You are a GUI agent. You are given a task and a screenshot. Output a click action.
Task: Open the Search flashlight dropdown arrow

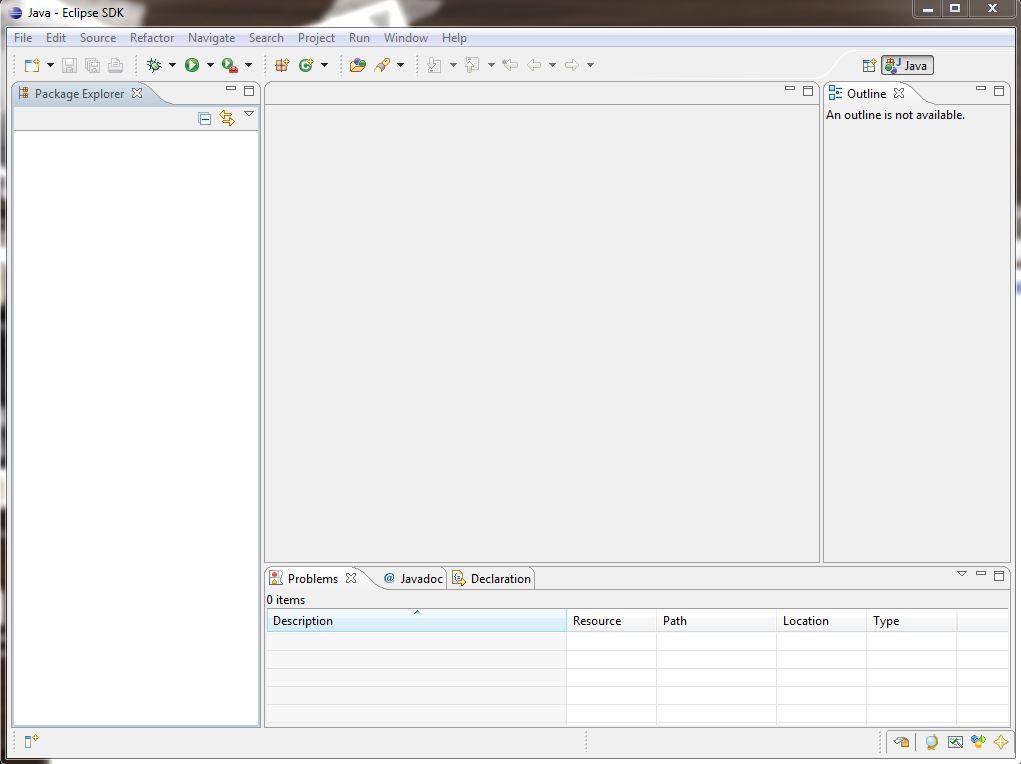pos(400,65)
